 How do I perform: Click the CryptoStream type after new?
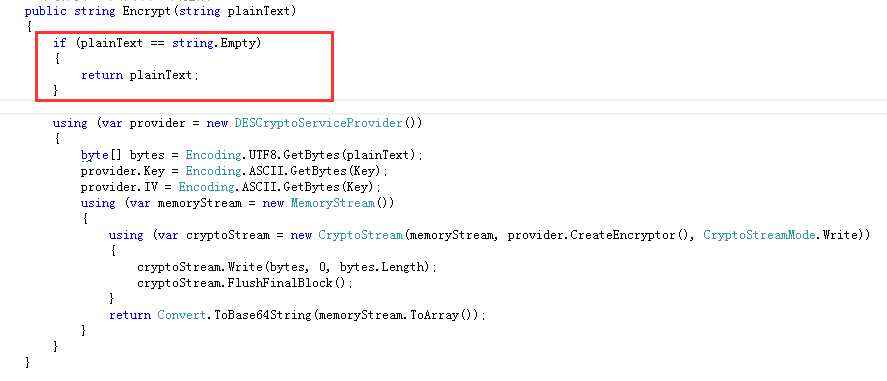(x=360, y=235)
